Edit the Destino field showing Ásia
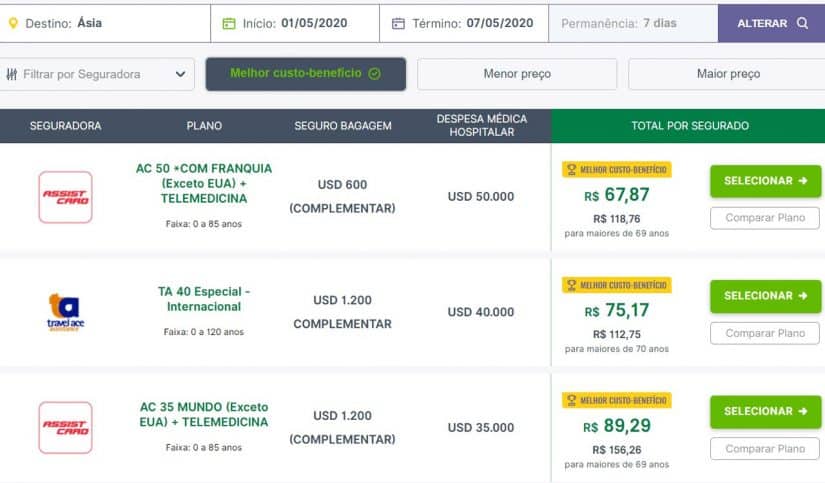825x483 pixels. pyautogui.click(x=105, y=23)
